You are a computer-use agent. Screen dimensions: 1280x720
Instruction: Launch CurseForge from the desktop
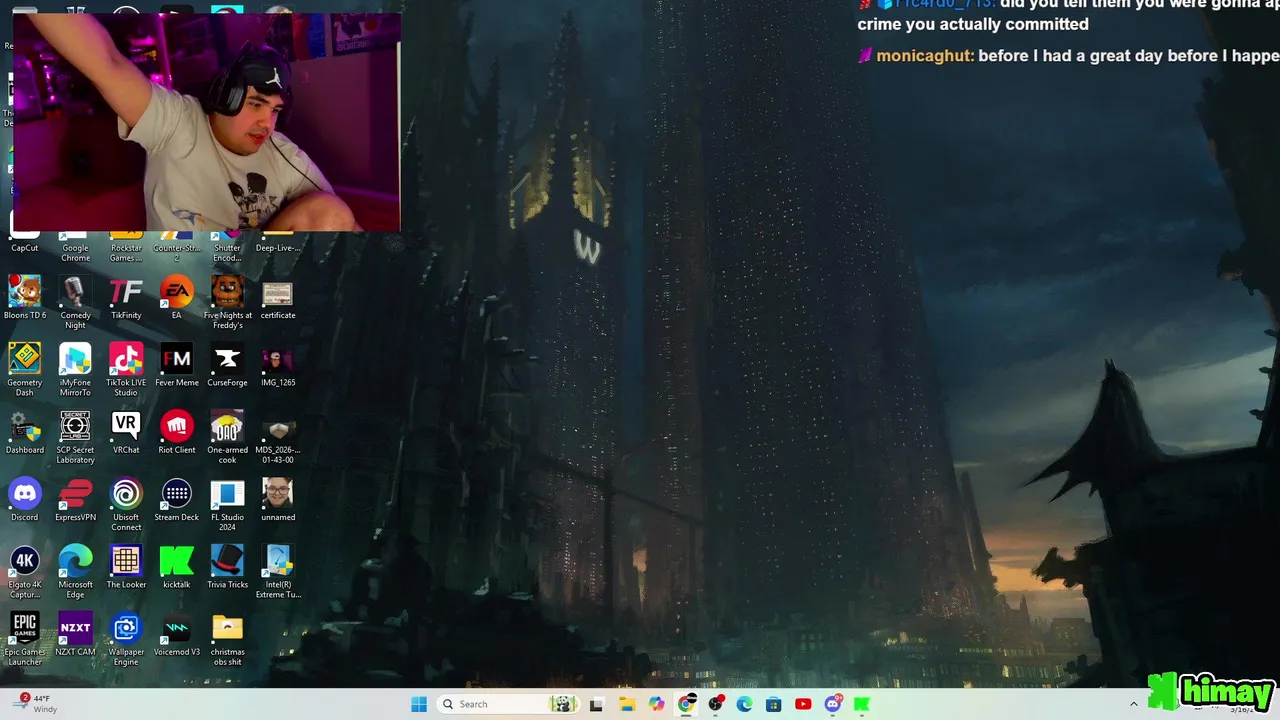coord(227,366)
